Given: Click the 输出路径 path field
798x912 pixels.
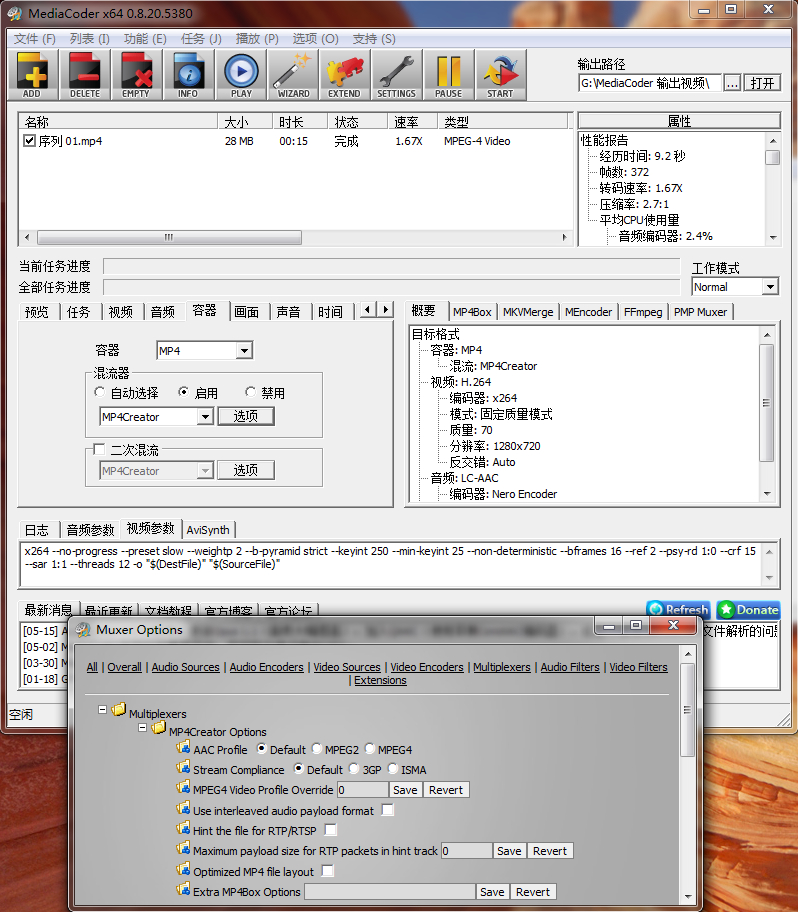Looking at the screenshot, I should tap(650, 83).
